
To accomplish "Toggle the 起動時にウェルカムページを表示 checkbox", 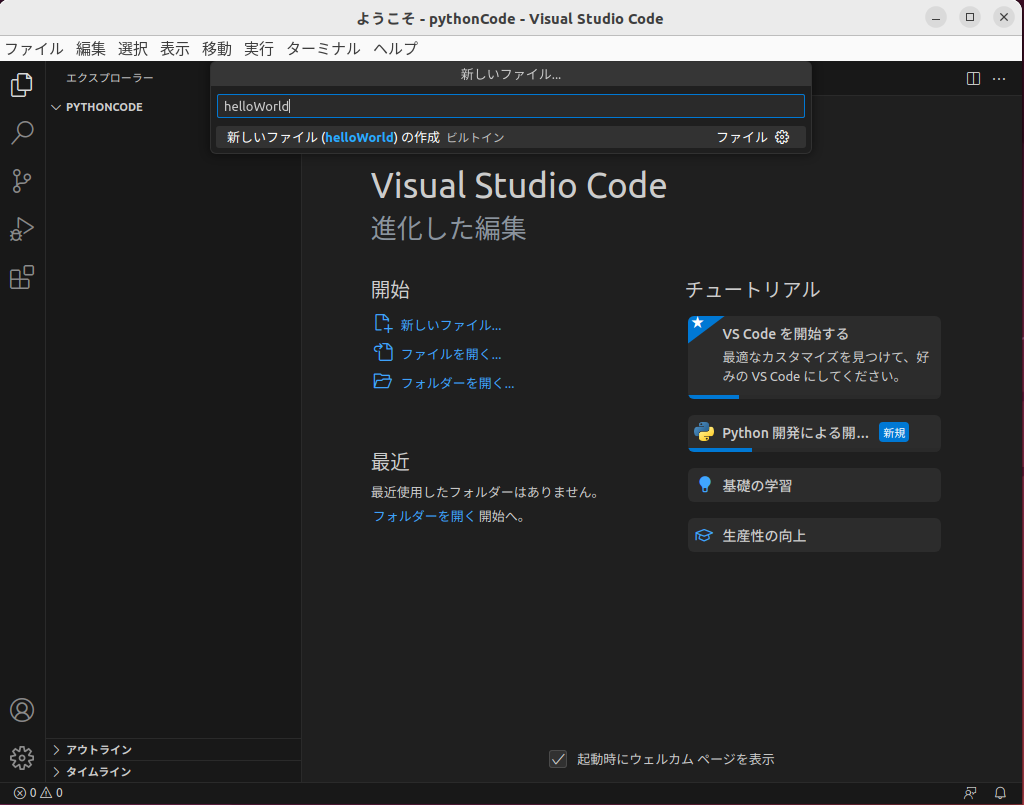I will [x=557, y=759].
